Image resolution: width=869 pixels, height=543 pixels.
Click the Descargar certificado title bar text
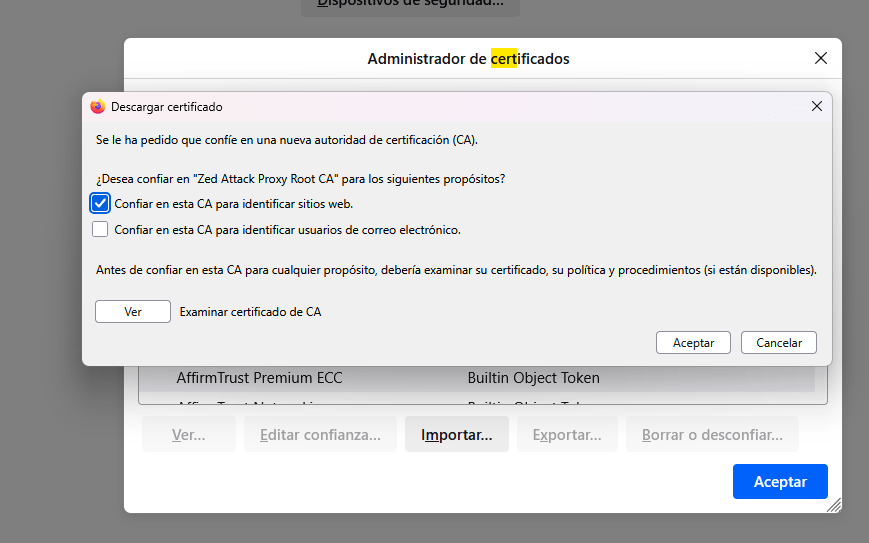click(x=167, y=106)
